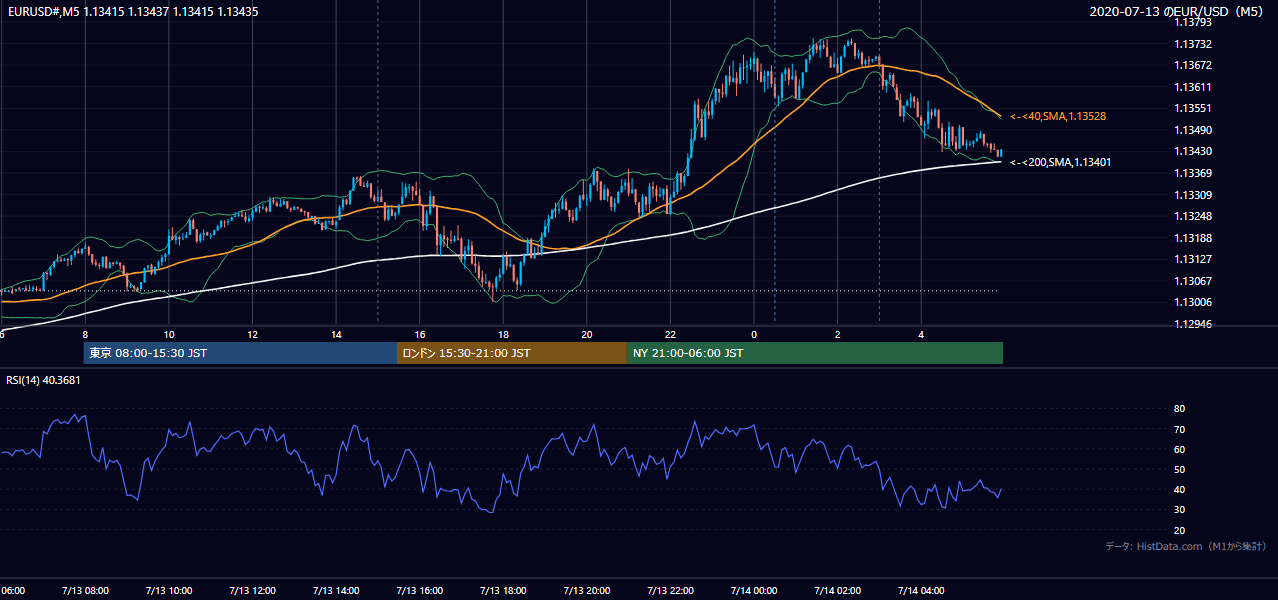Click RSI scale value 60
This screenshot has width=1278, height=600.
[1179, 449]
